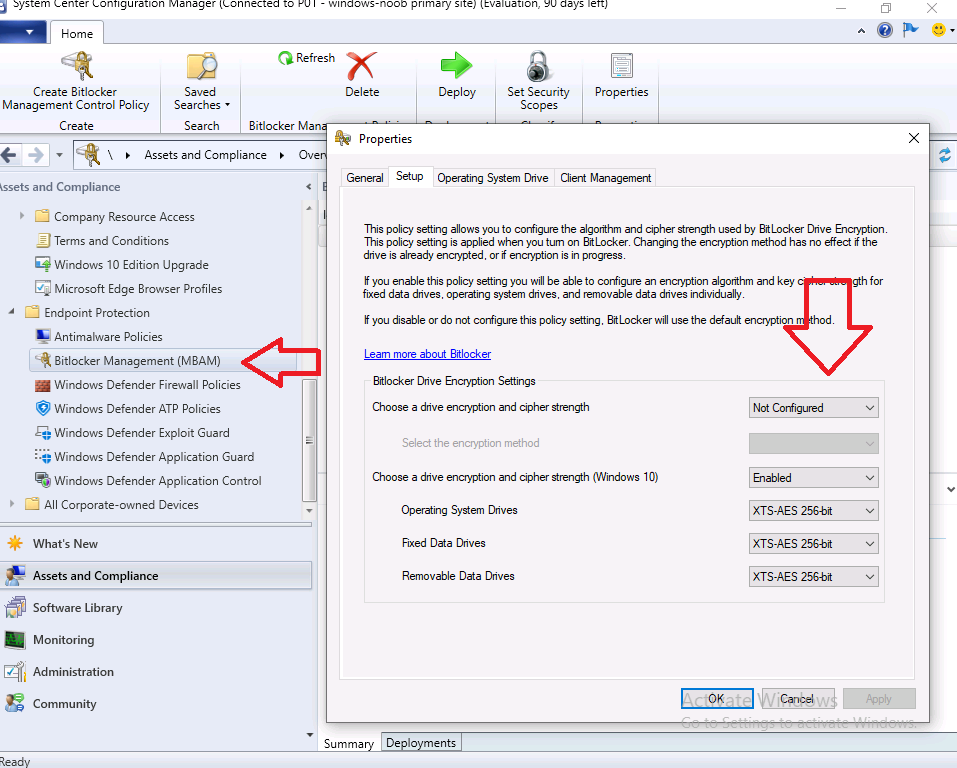The image size is (957, 768).
Task: Click Assets and Compliance breadcrumb
Action: (x=205, y=155)
